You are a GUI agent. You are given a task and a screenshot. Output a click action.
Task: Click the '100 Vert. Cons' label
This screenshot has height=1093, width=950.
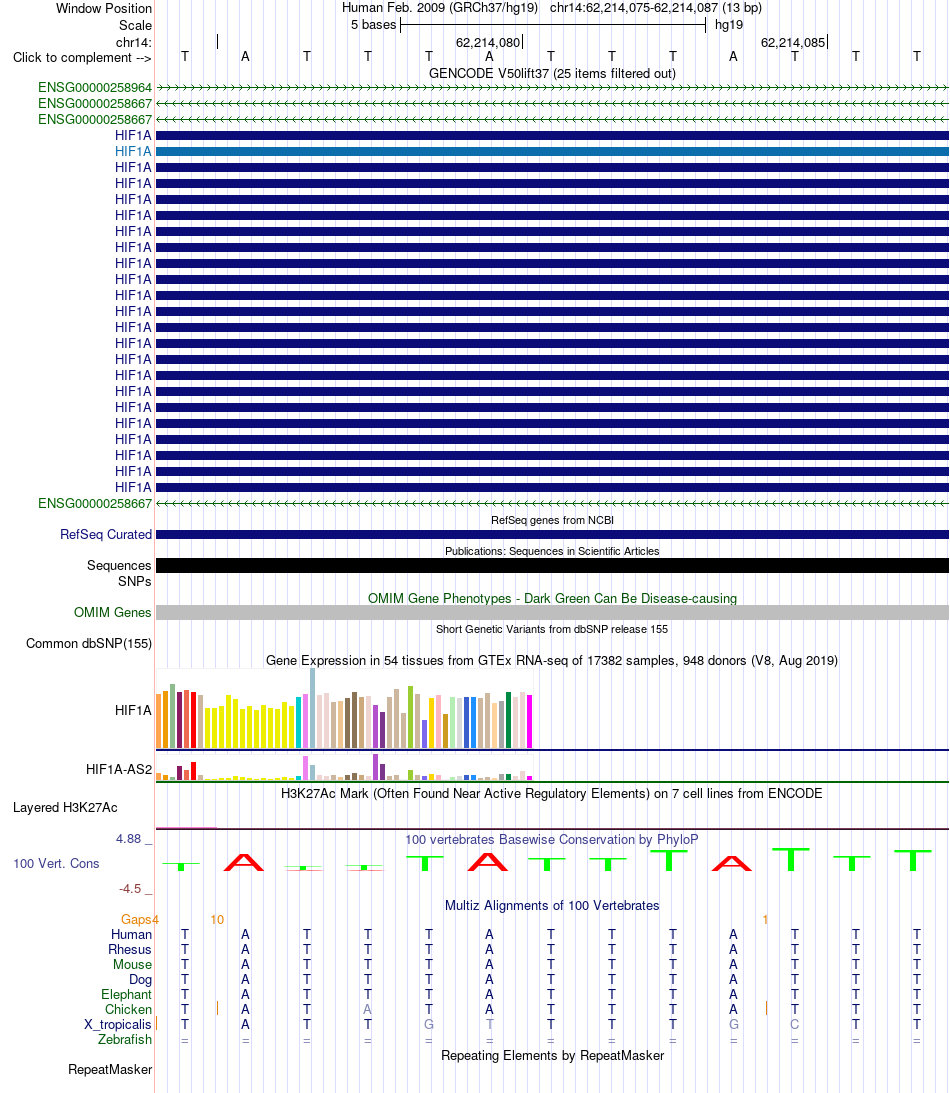point(56,863)
